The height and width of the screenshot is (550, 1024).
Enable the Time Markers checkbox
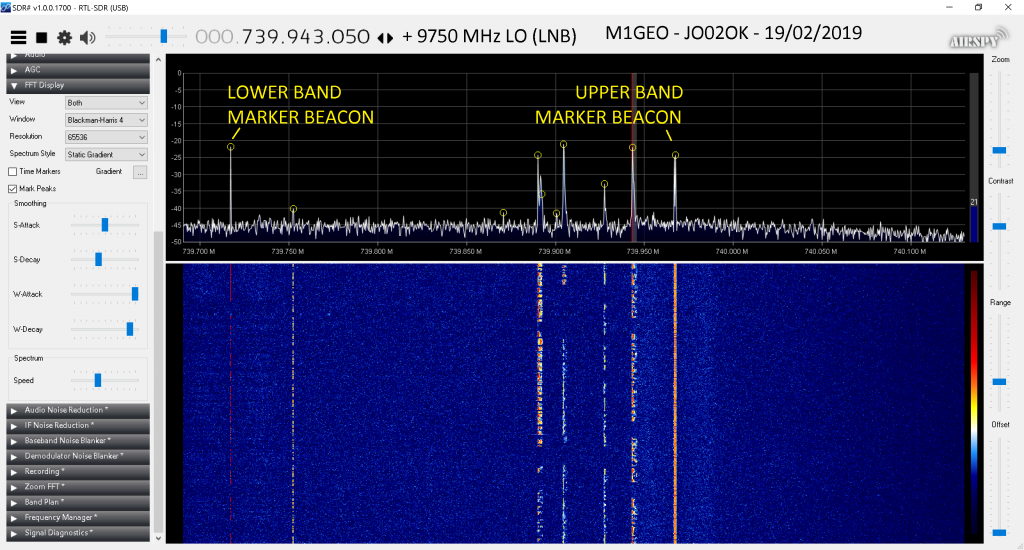pyautogui.click(x=12, y=172)
